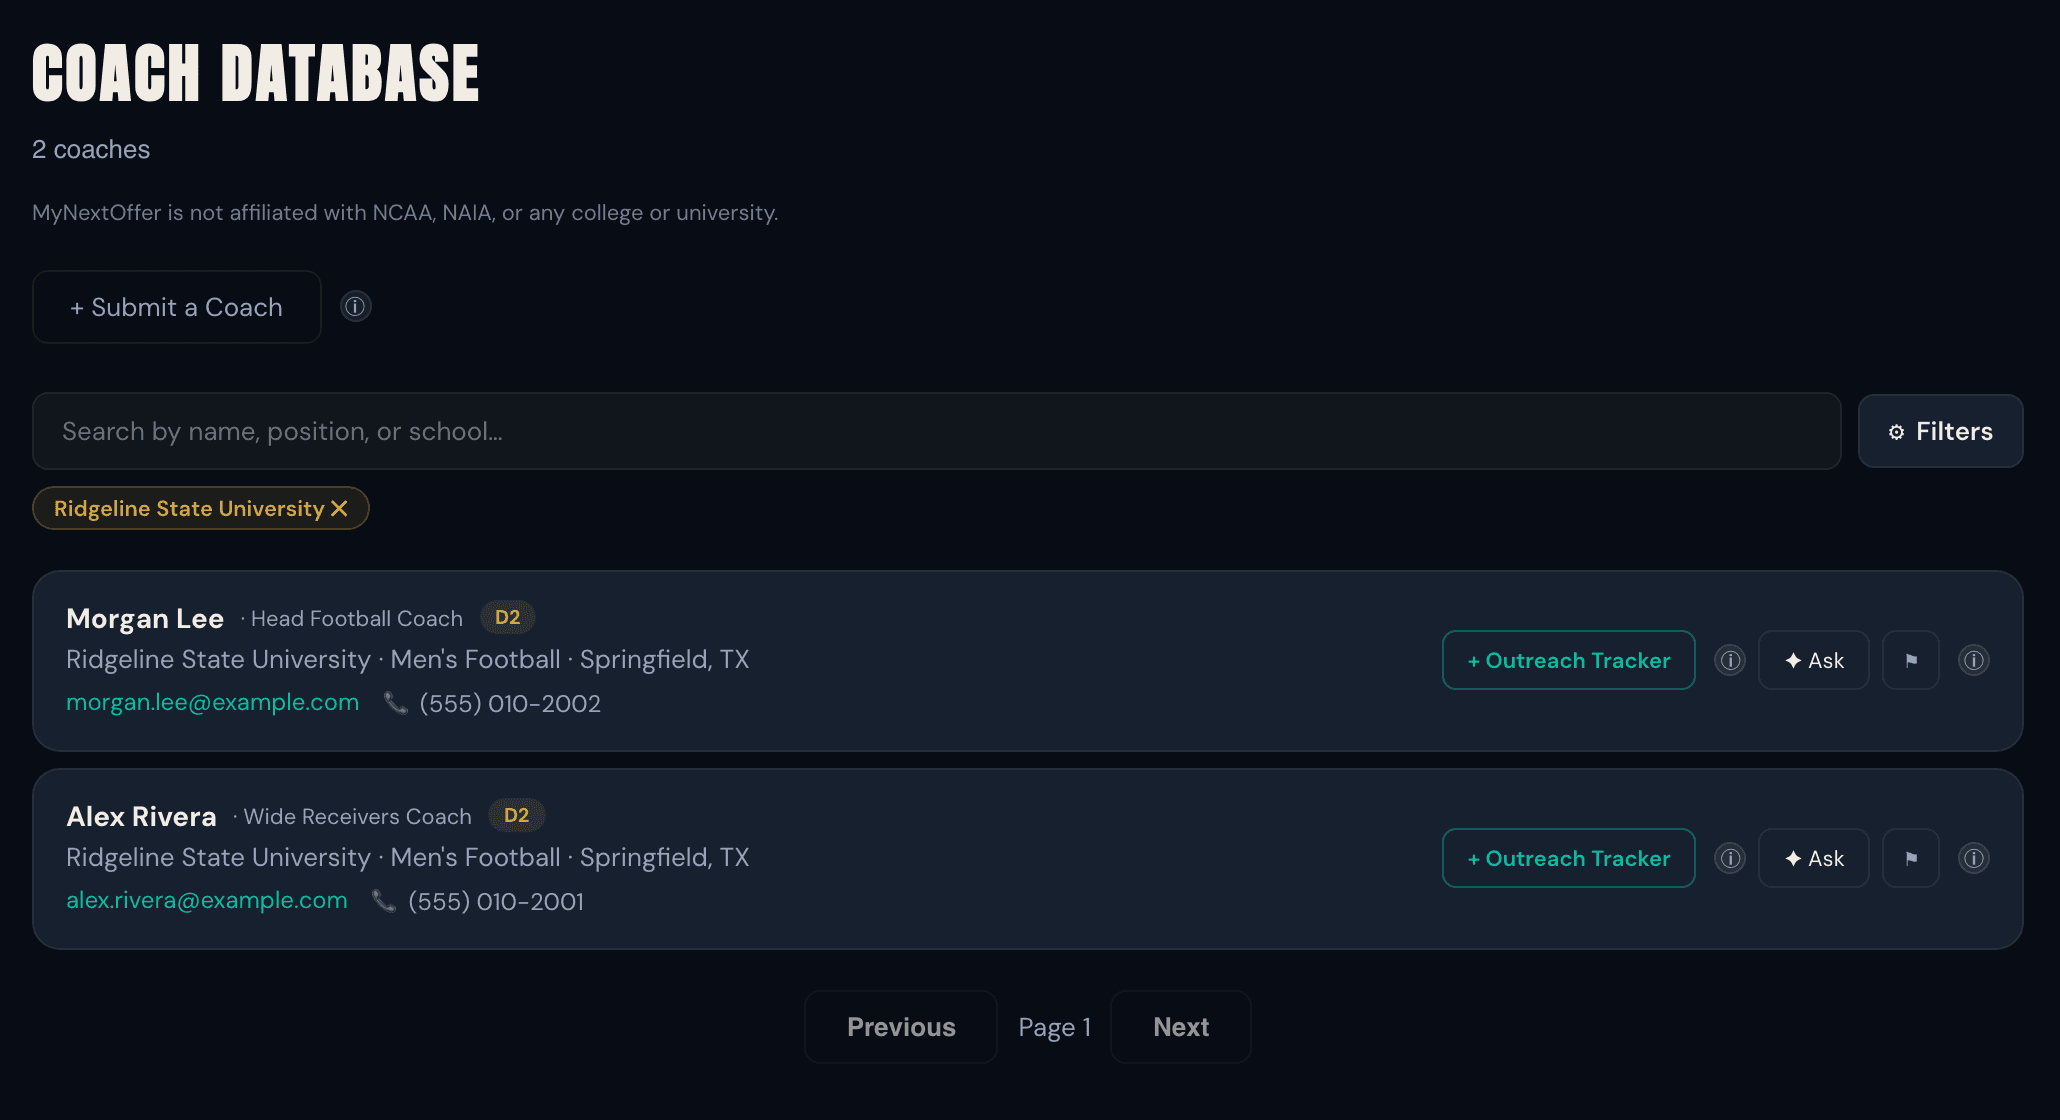Click the info icon beside Submit a Coach
The width and height of the screenshot is (2060, 1120).
click(355, 306)
